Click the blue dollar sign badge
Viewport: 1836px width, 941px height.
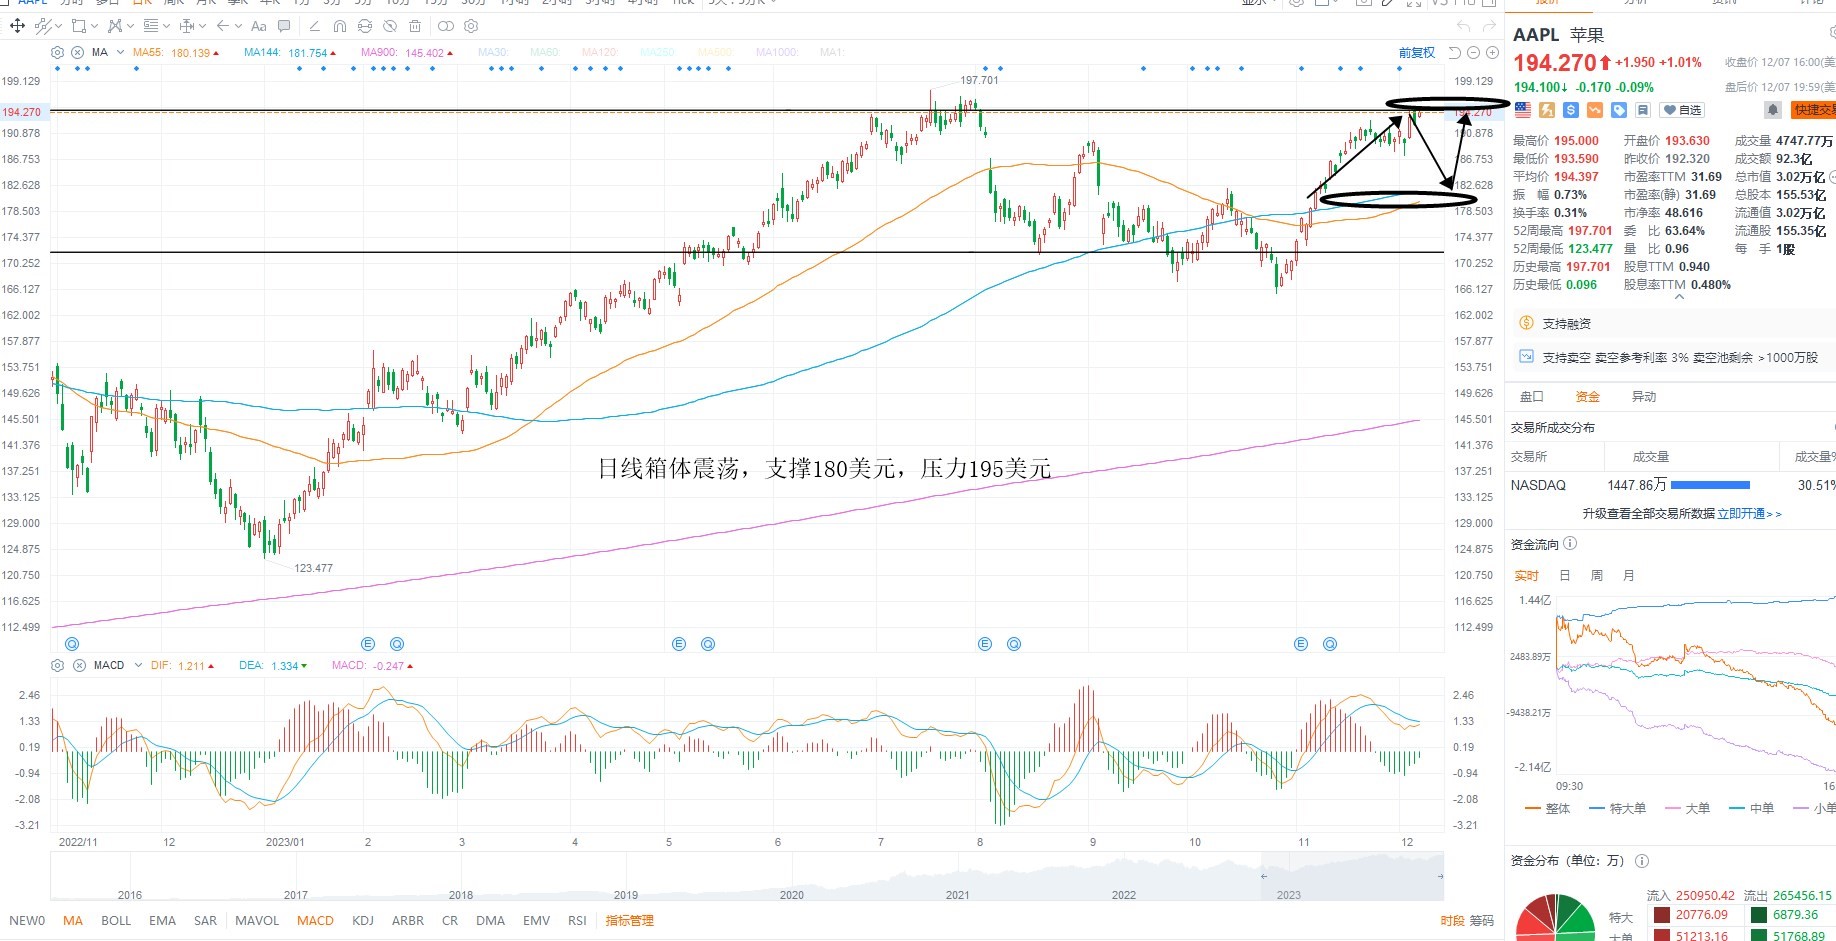coord(1571,110)
